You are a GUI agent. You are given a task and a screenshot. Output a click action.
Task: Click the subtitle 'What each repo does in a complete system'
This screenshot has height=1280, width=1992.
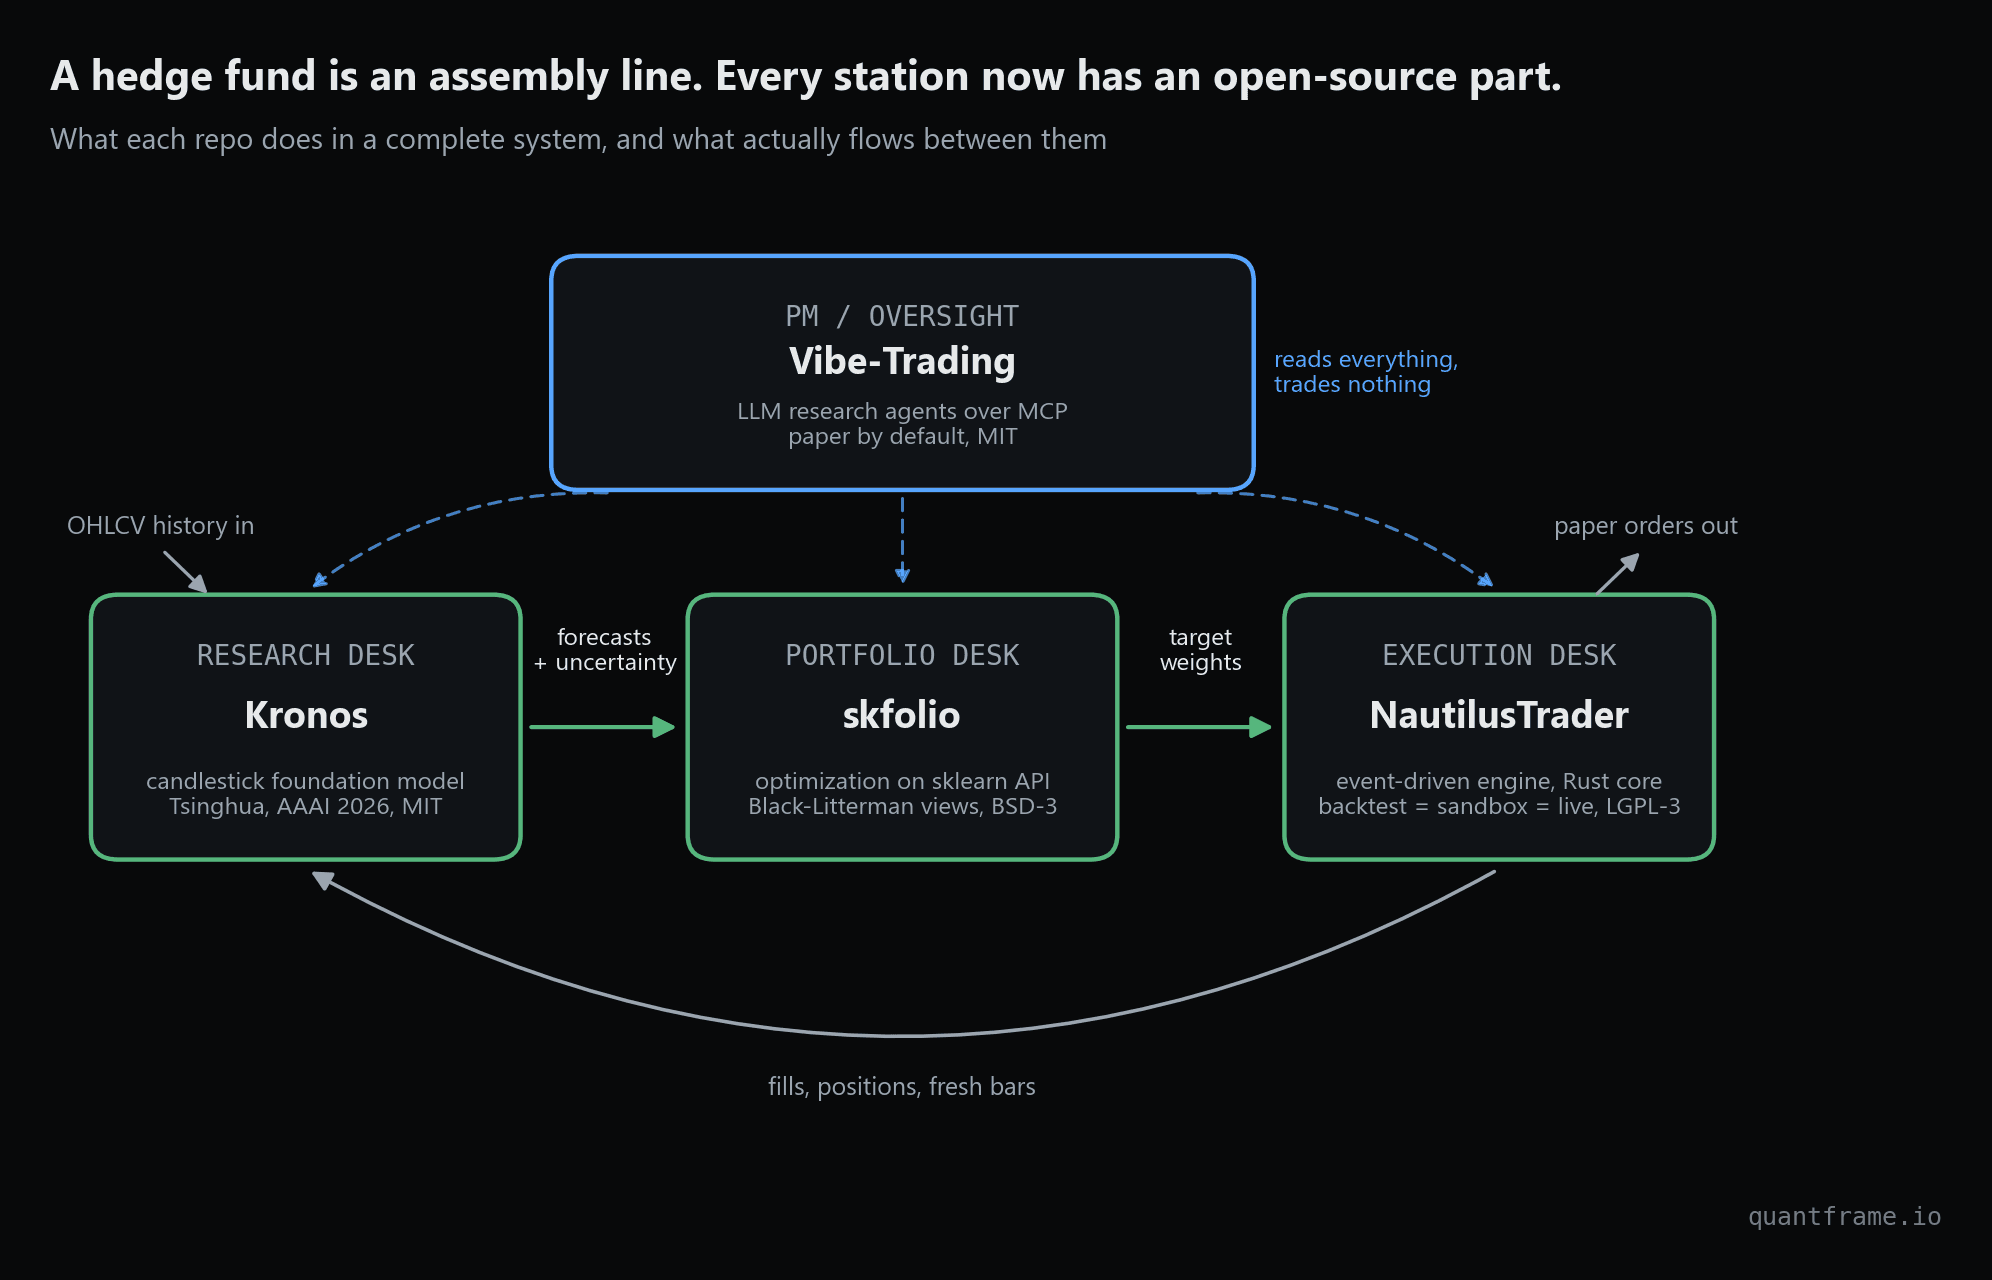tap(328, 139)
